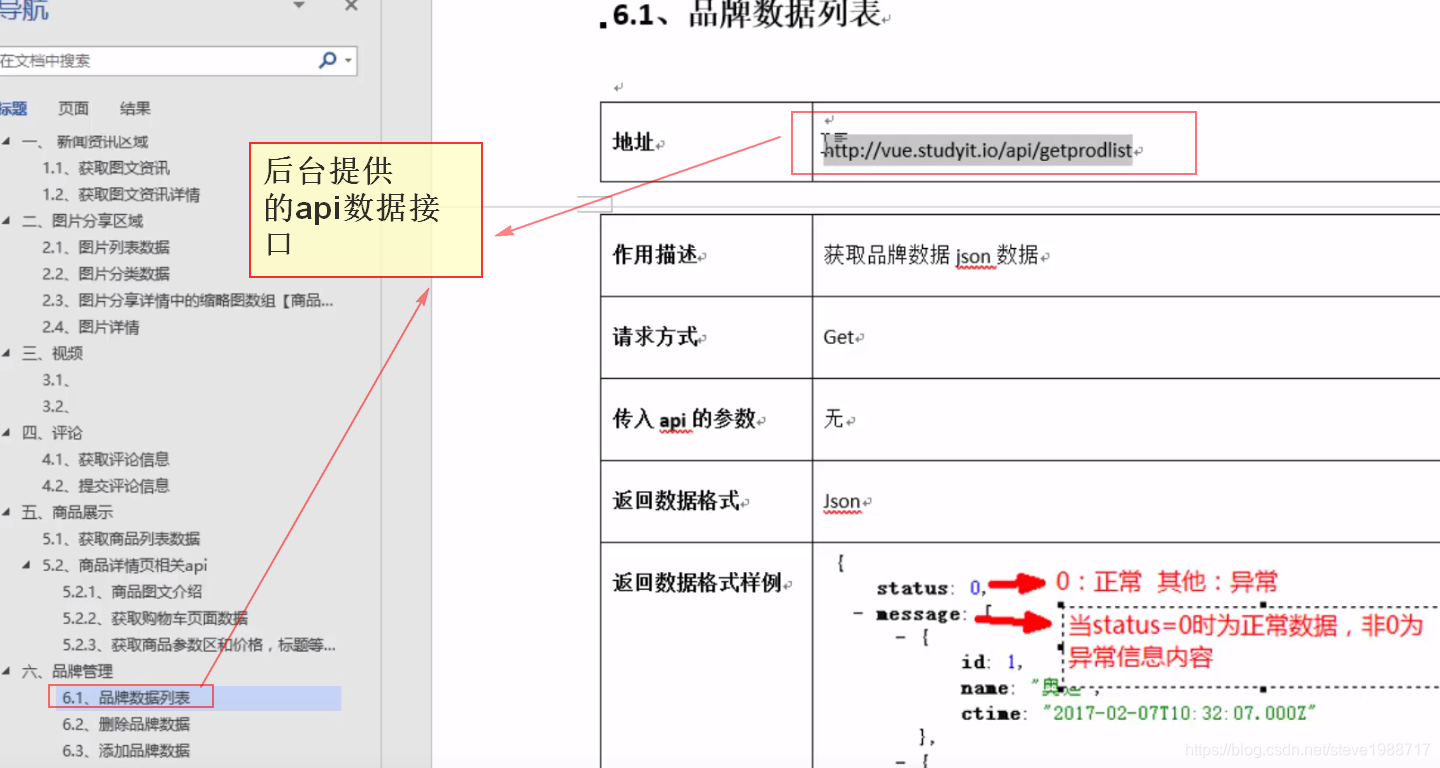
Task: Select the 3.2、 heading entry
Action: 56,406
